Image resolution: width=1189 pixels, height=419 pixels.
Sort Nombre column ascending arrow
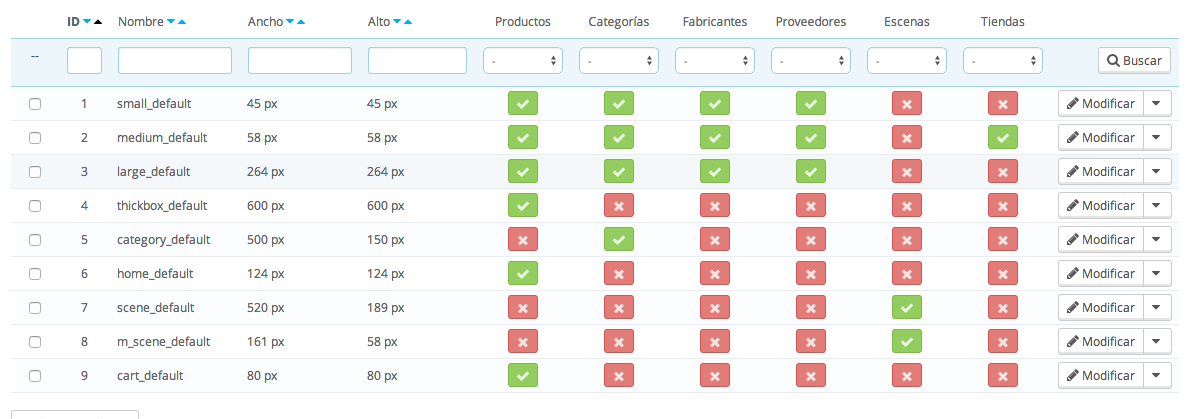point(181,21)
